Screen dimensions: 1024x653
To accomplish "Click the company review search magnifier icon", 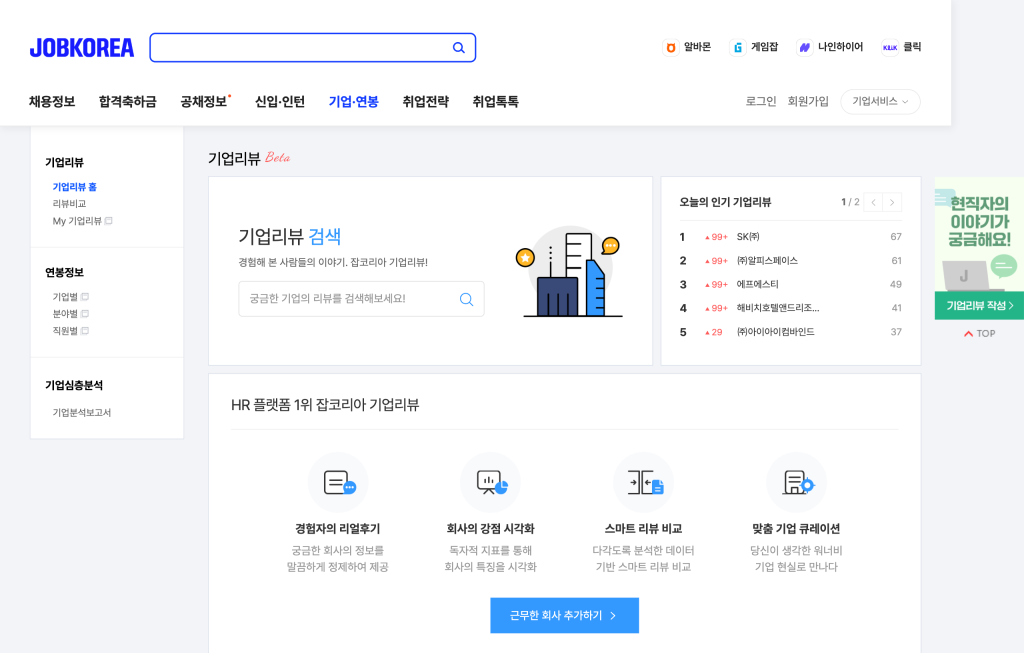I will click(466, 299).
